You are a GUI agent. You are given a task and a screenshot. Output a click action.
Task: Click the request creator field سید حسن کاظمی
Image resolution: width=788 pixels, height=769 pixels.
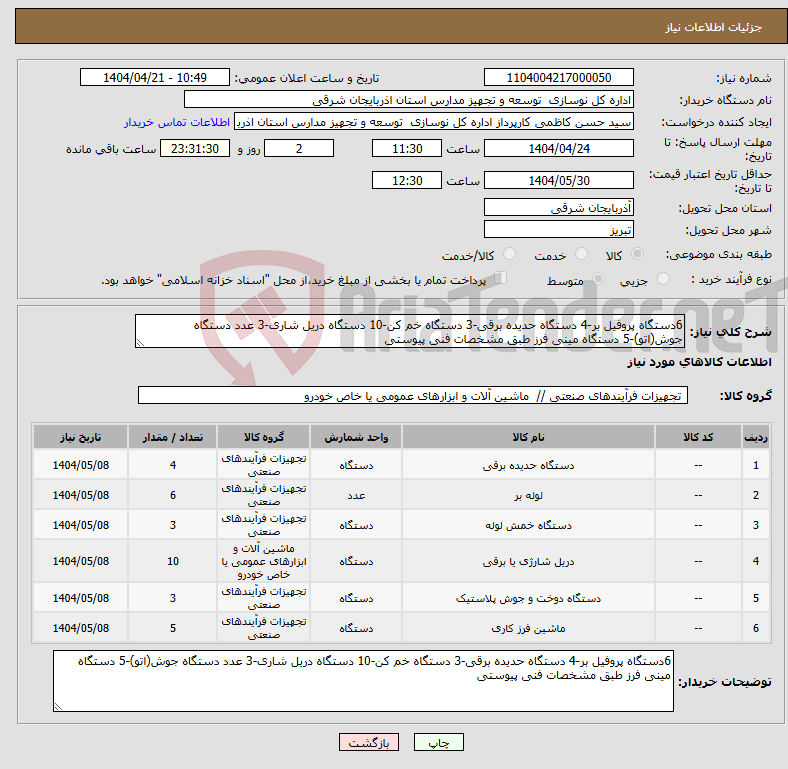tap(434, 122)
